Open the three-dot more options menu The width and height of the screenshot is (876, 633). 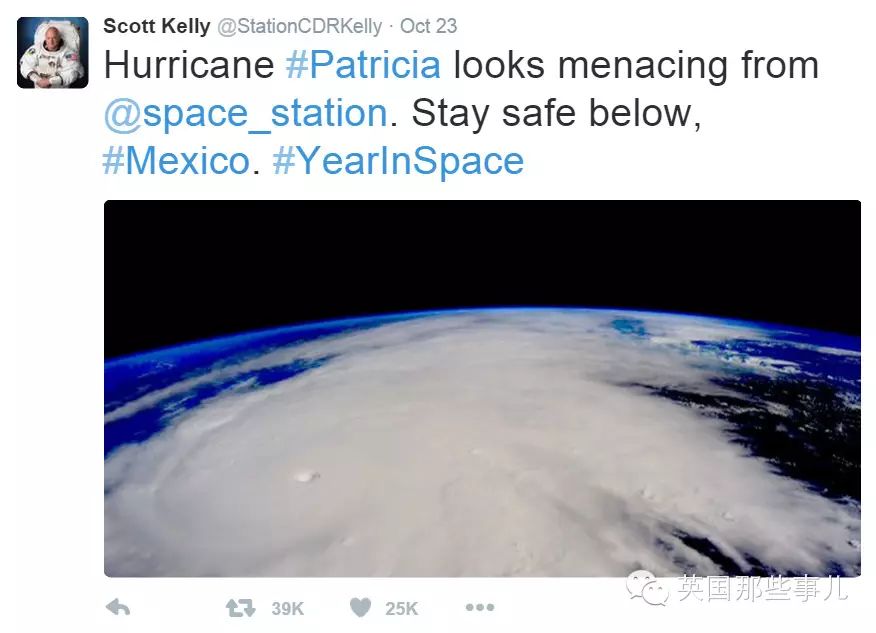pos(480,607)
